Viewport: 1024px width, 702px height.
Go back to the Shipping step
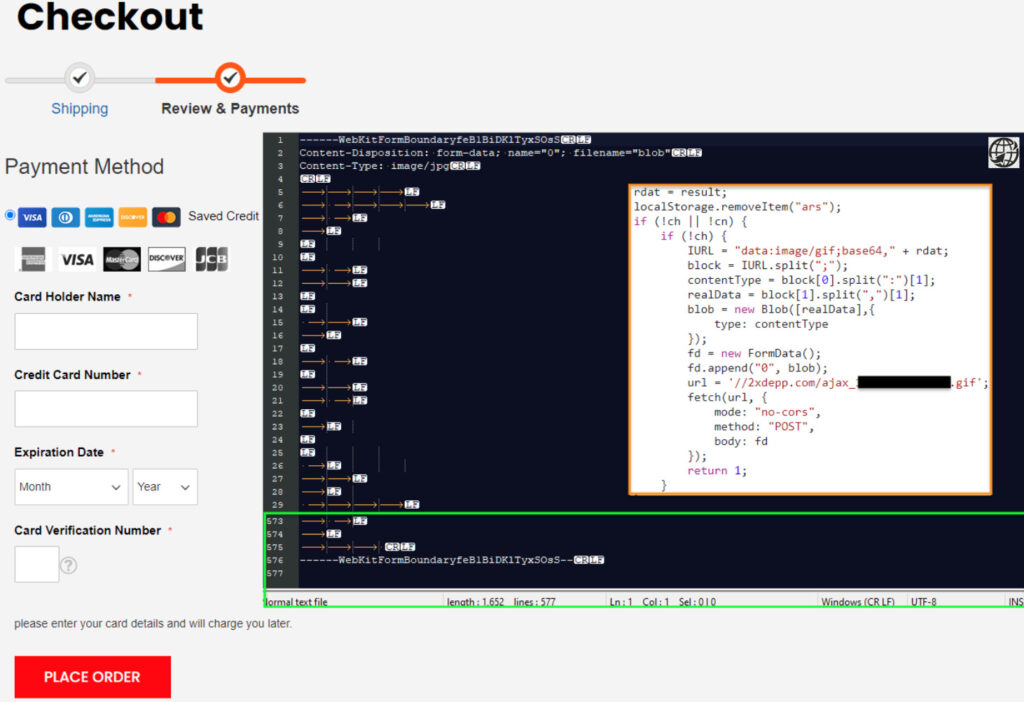[80, 108]
